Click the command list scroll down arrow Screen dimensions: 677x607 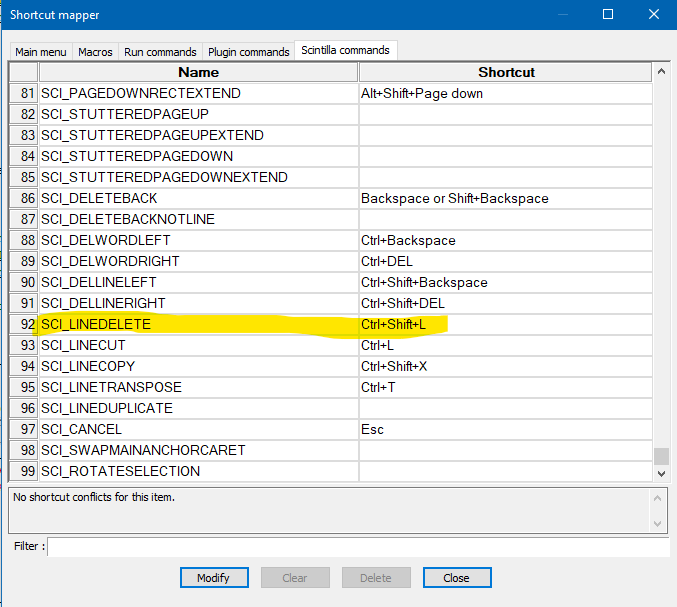(661, 474)
